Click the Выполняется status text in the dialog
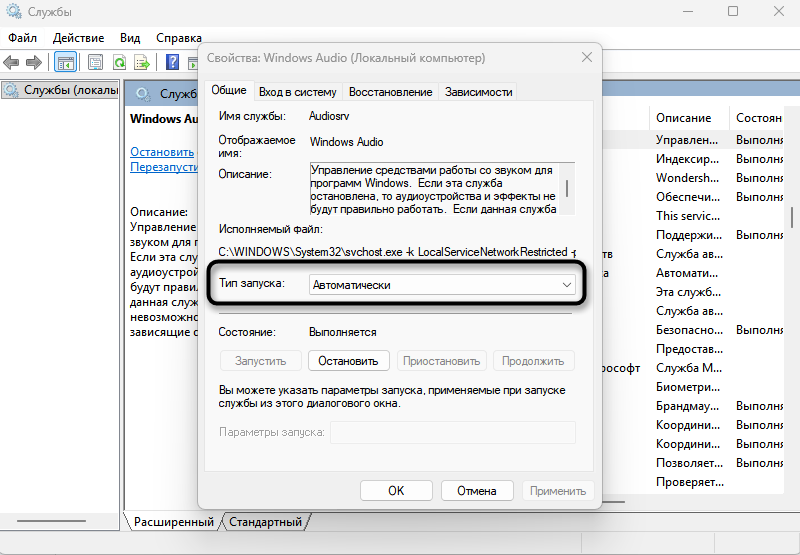Screen dimensions: 800x555 [343, 332]
